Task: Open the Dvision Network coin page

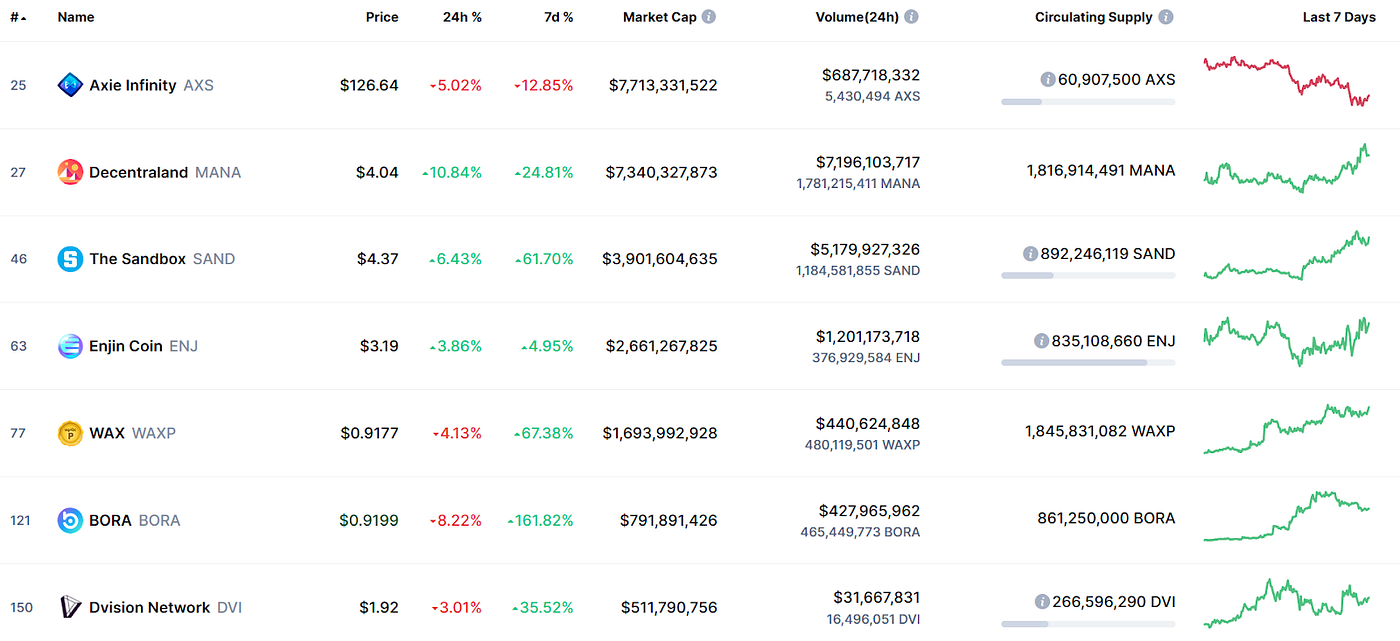Action: 150,607
